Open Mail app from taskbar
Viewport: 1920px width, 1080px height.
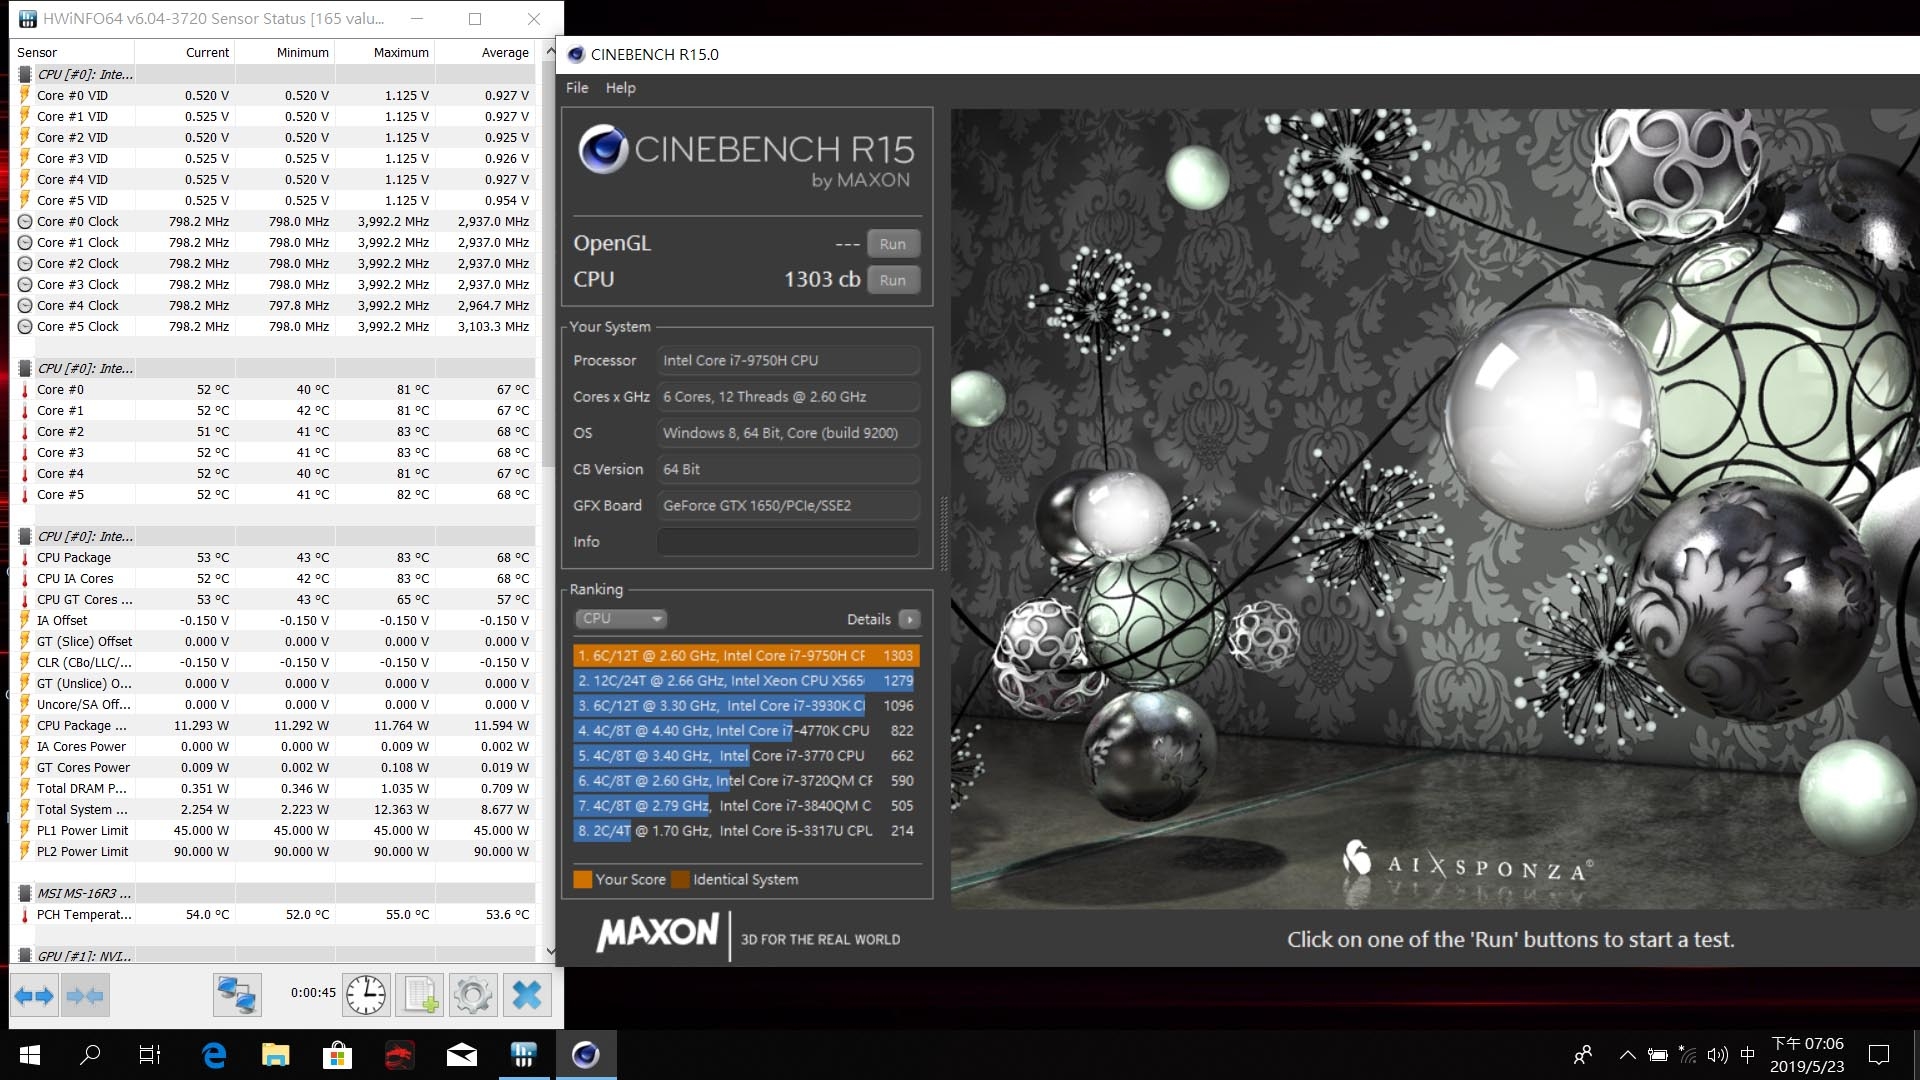(461, 1055)
